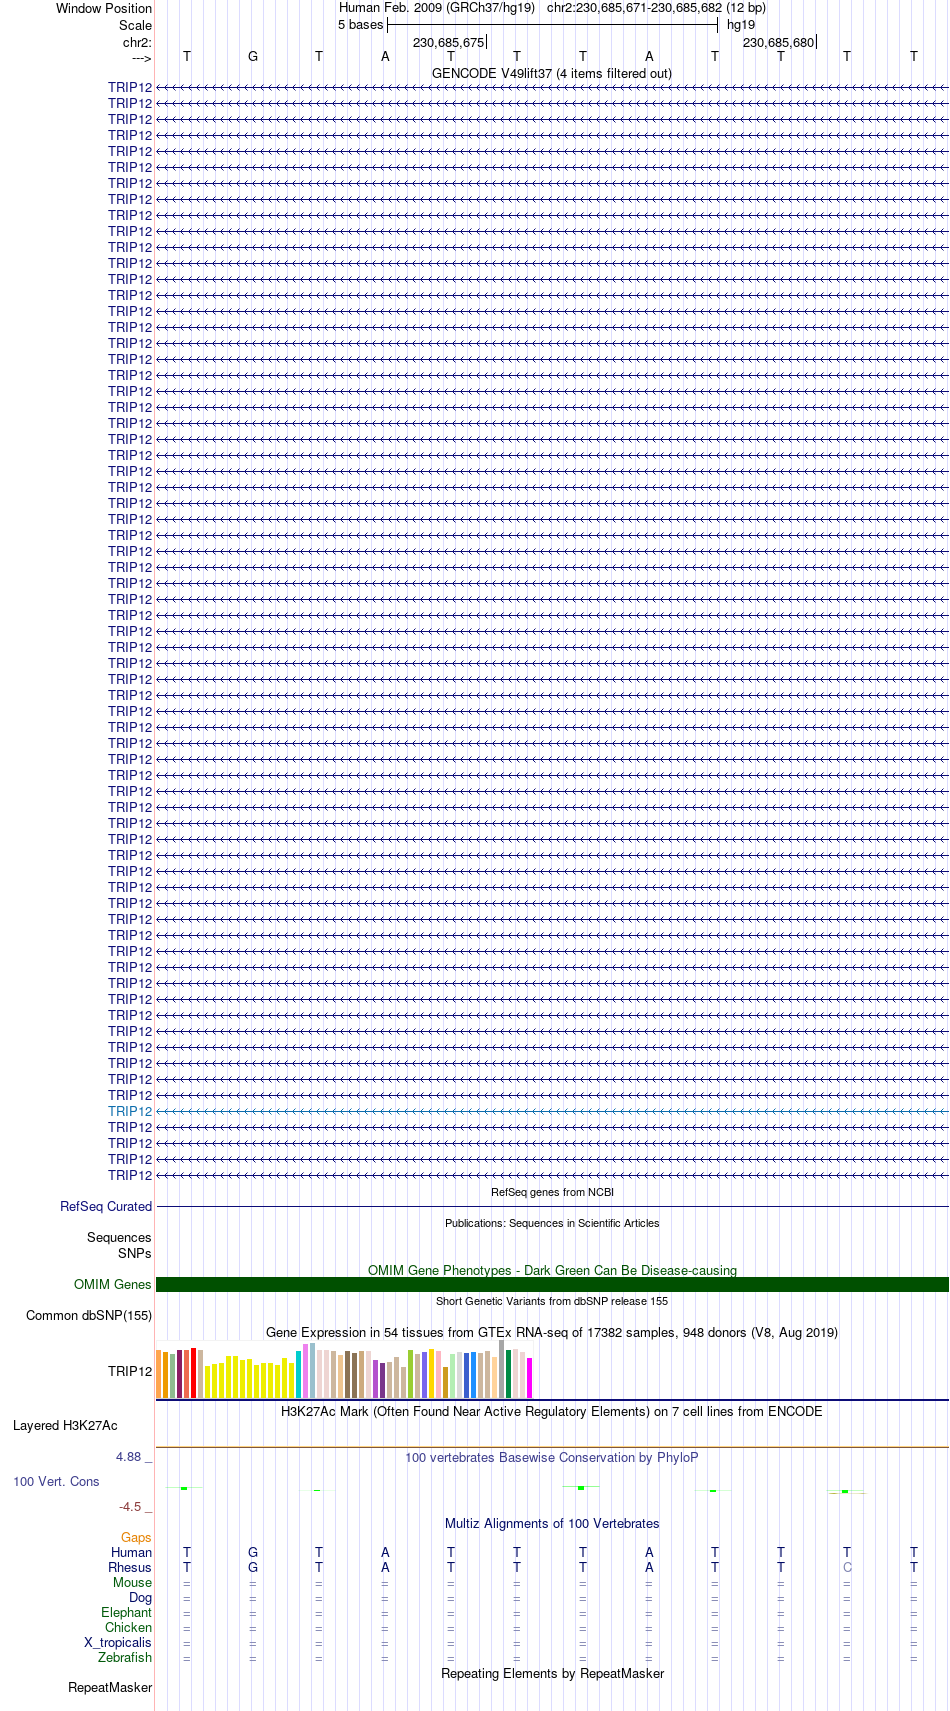950x1711 pixels.
Task: Click the magenta last bar in GTEx chart
Action: tap(530, 1377)
